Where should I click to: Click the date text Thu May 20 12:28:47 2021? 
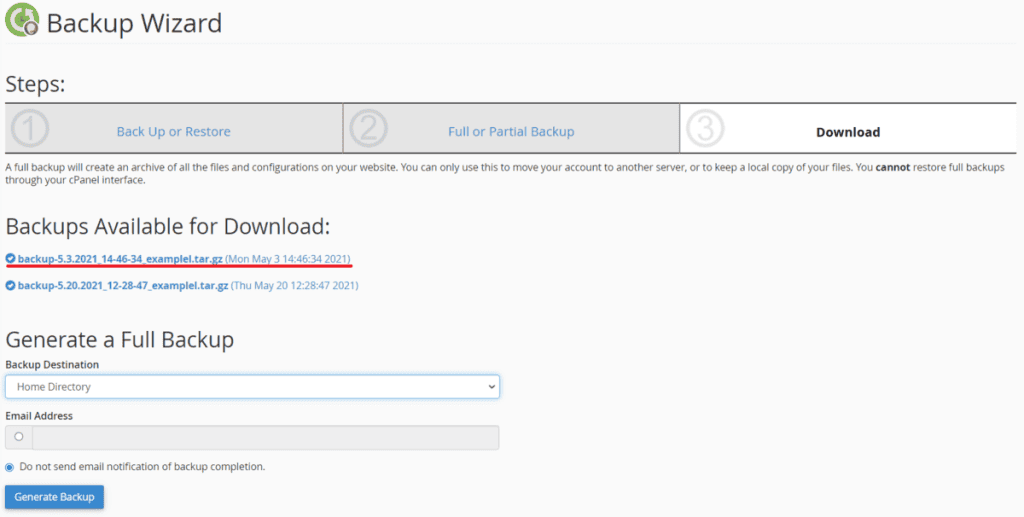pyautogui.click(x=295, y=285)
